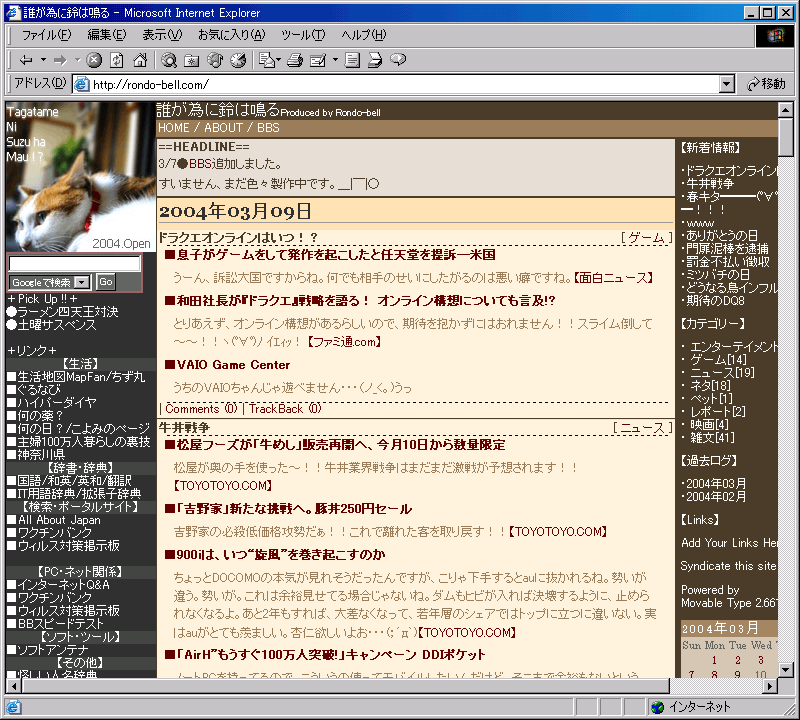Click the Forward arrow toolbar button

pos(60,60)
